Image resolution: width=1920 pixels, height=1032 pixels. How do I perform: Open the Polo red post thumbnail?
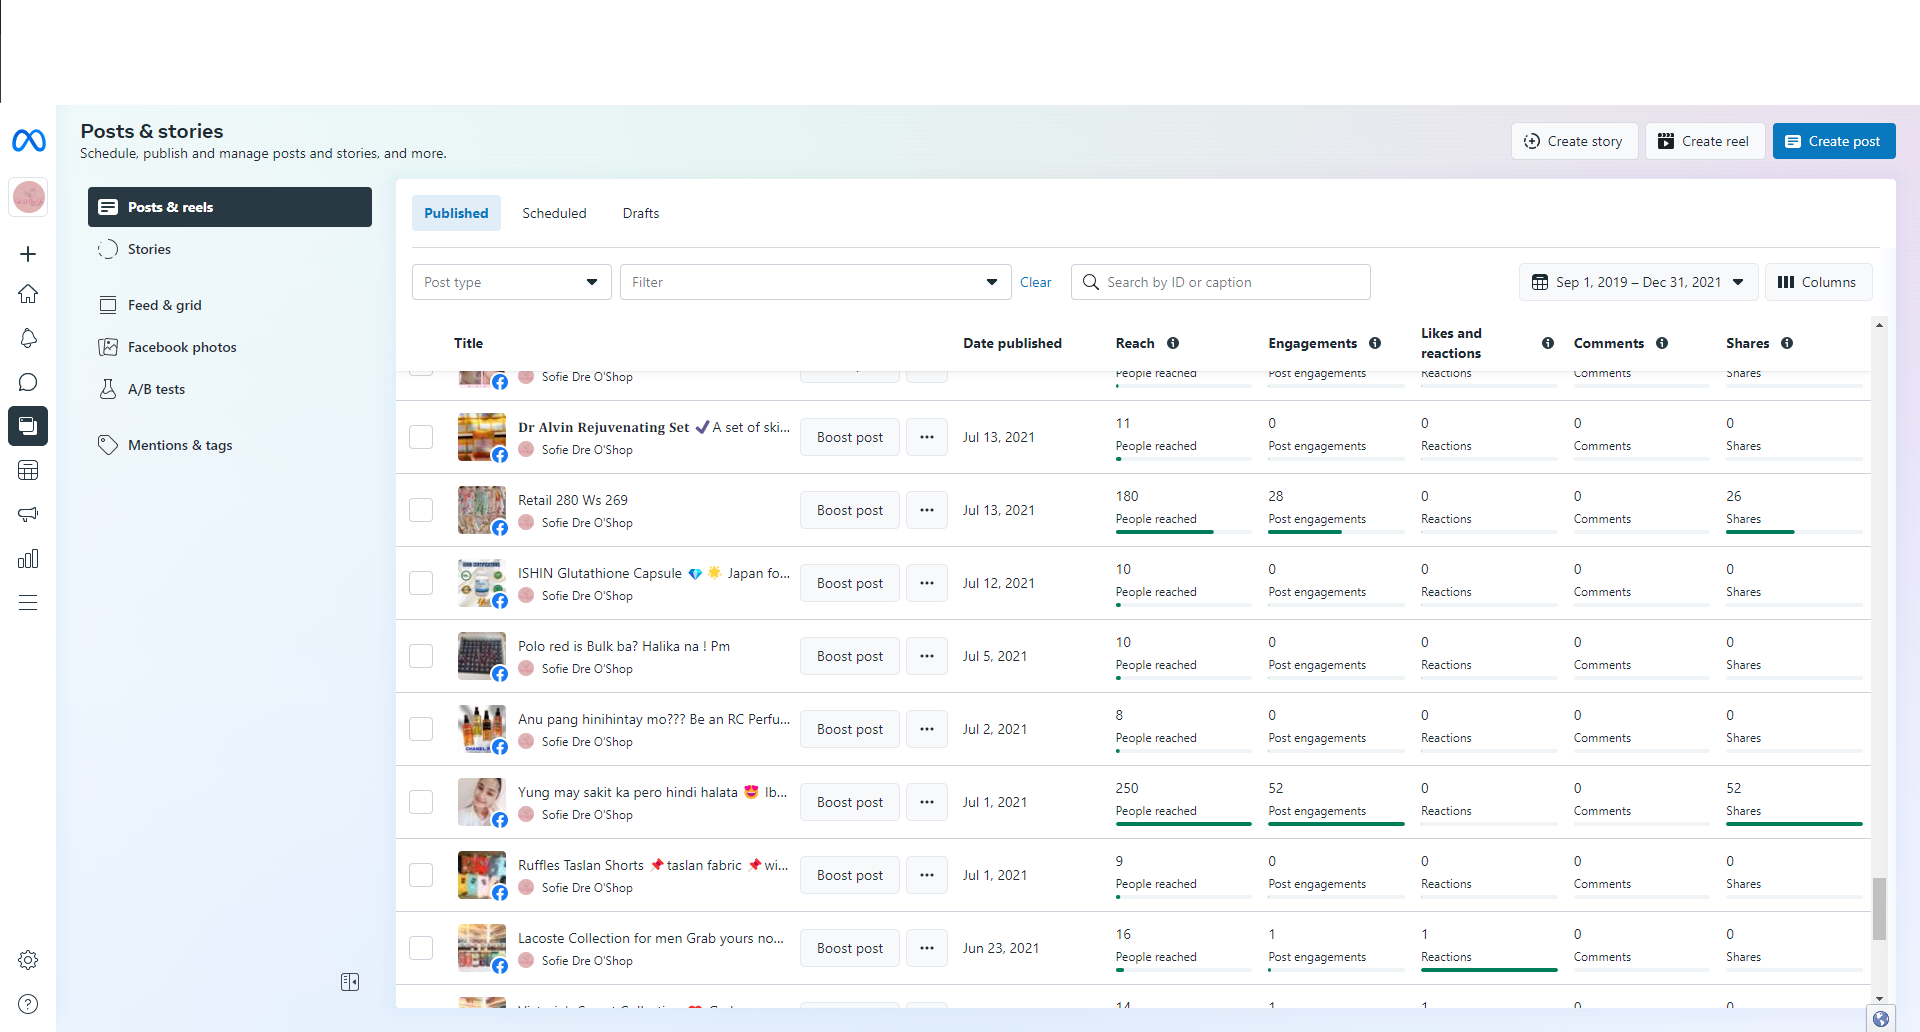click(481, 656)
